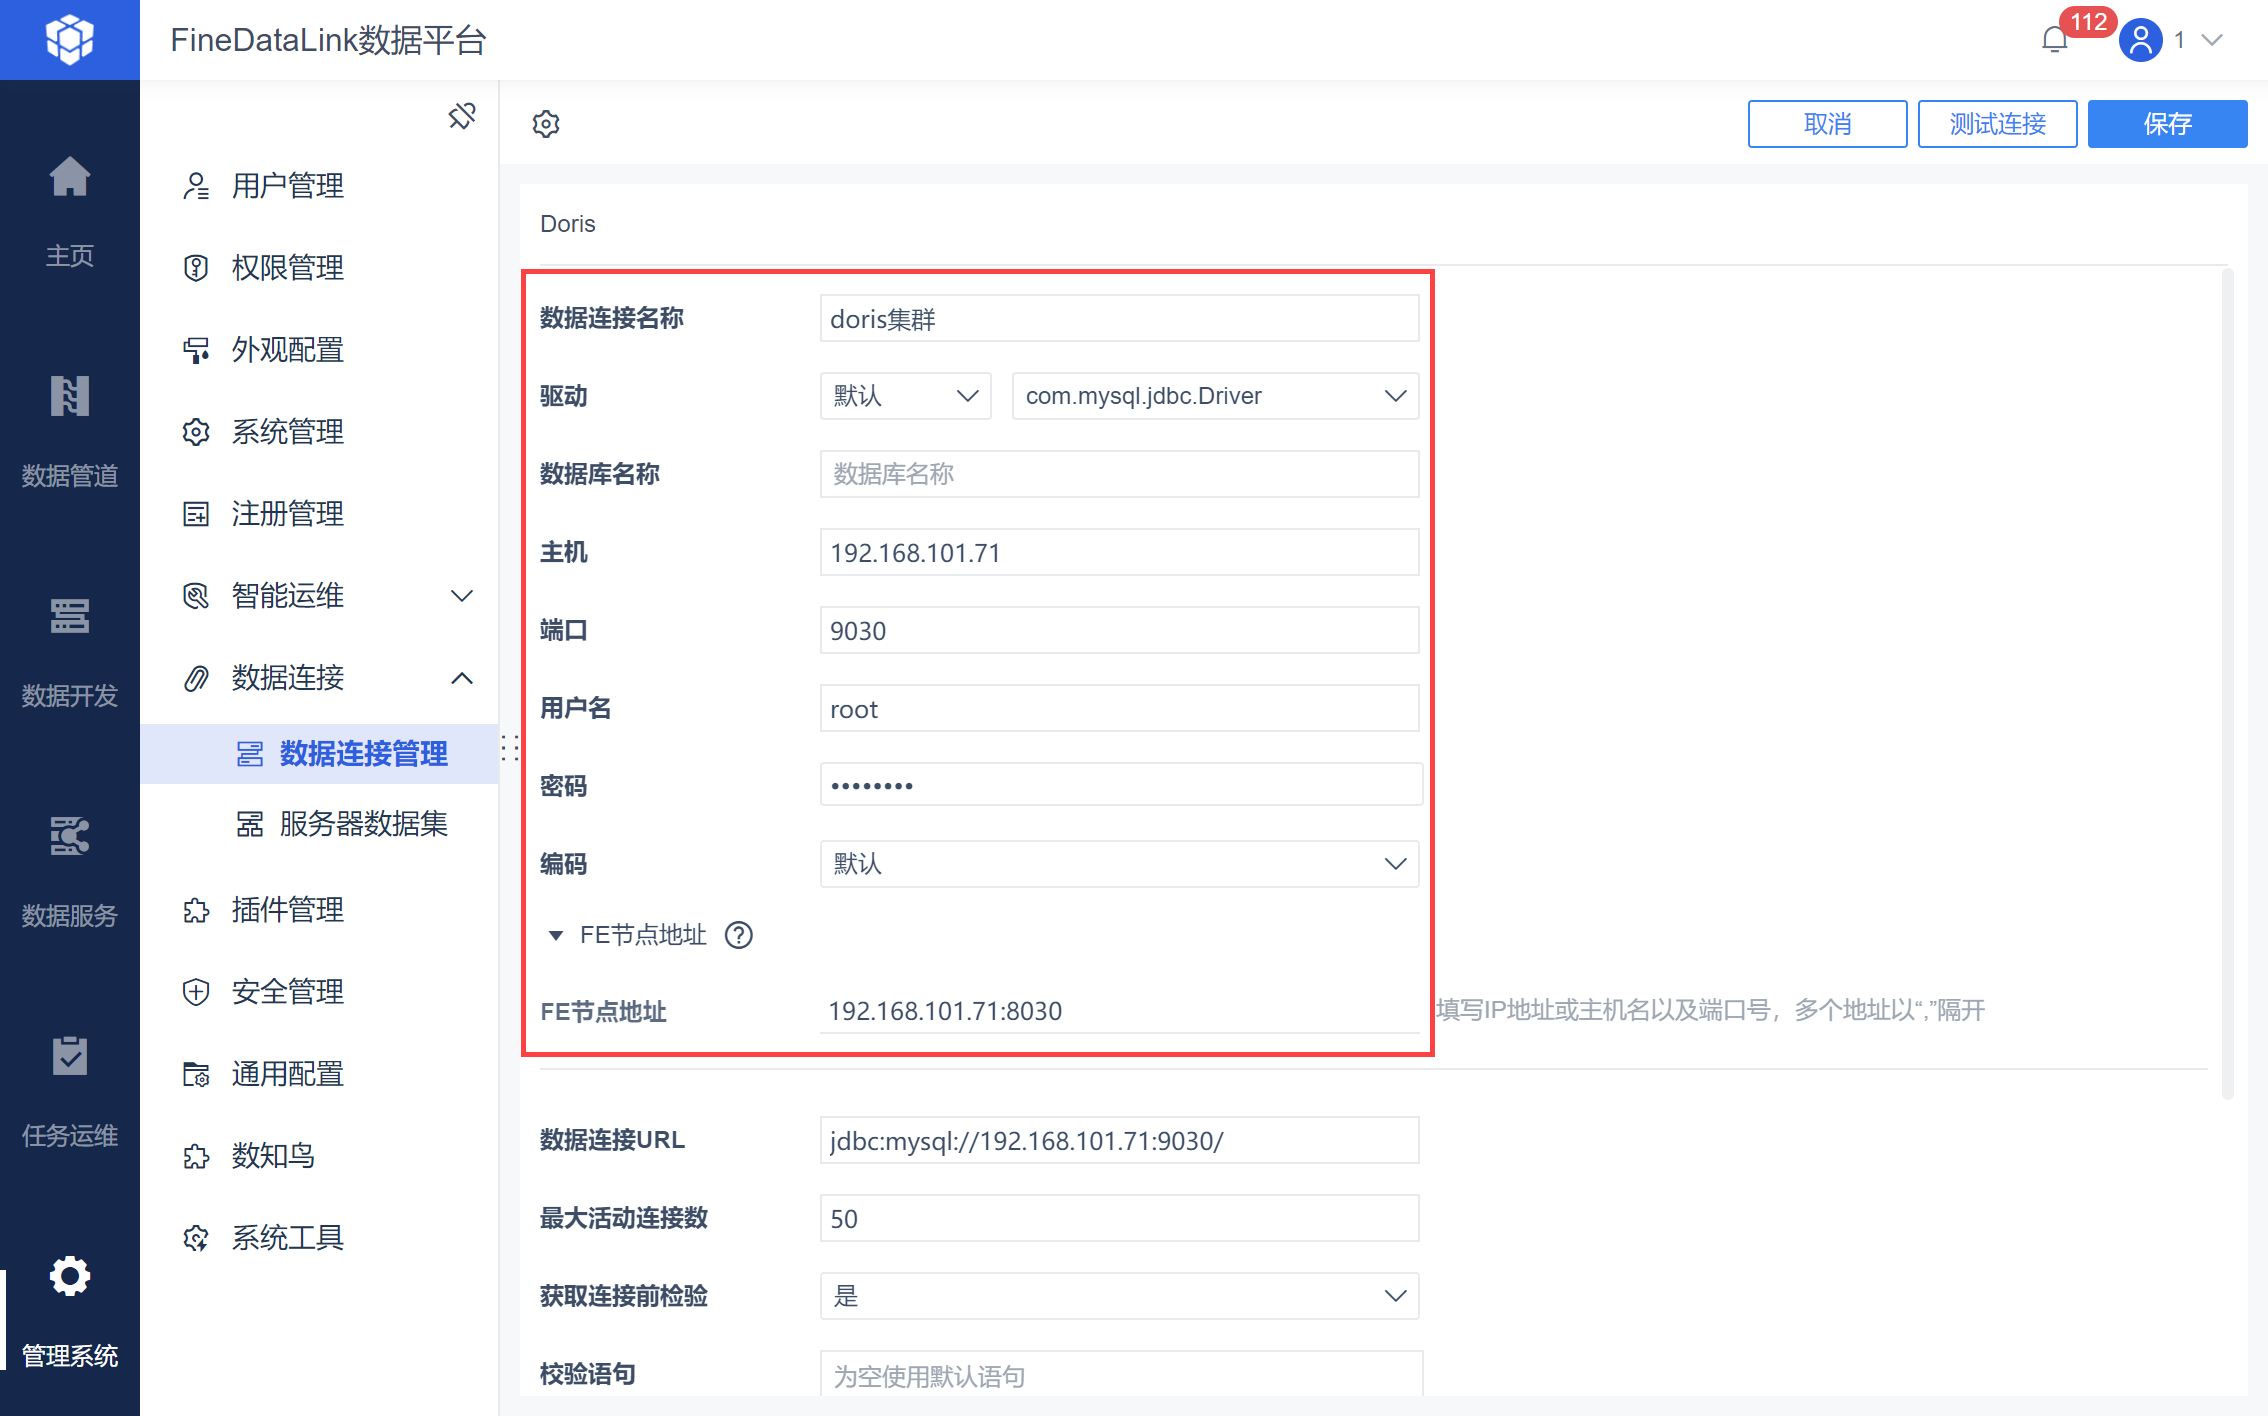Click the FE节点地址 help question-mark icon
This screenshot has width=2268, height=1416.
click(x=739, y=935)
